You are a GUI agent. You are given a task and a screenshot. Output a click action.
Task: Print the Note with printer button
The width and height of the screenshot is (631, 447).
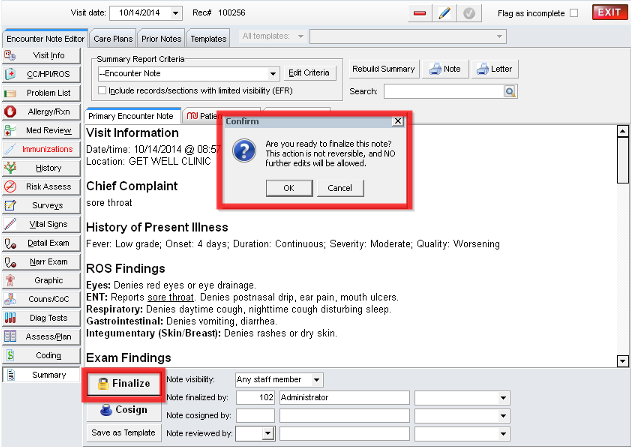point(444,69)
